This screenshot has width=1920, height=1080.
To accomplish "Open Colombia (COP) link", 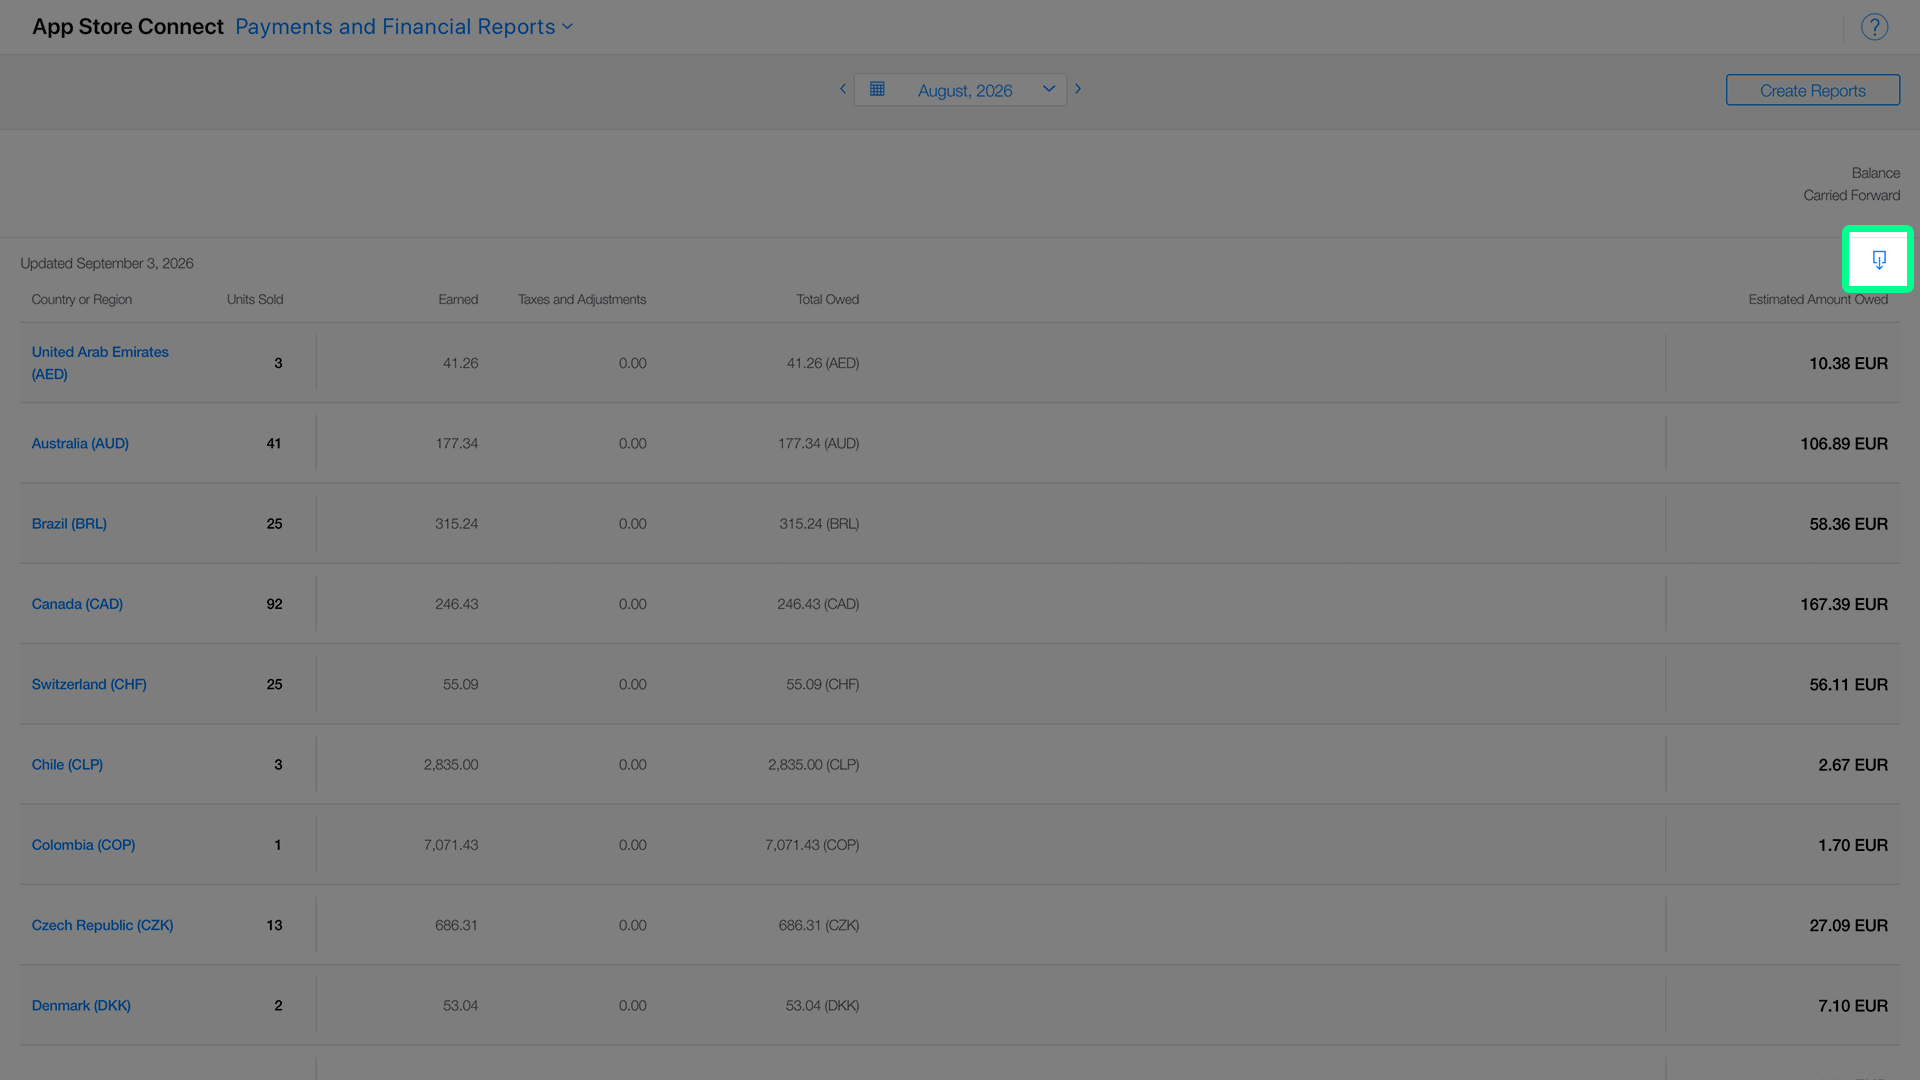I will click(83, 845).
